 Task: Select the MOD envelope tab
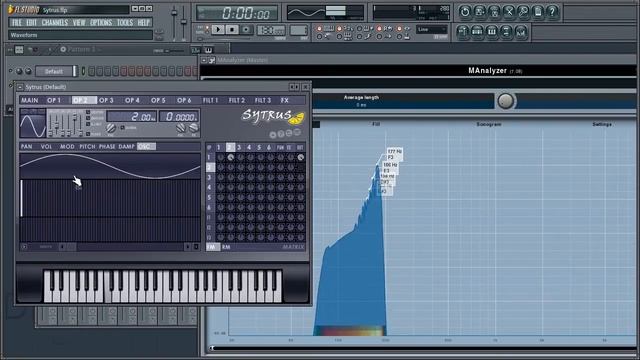(x=67, y=147)
